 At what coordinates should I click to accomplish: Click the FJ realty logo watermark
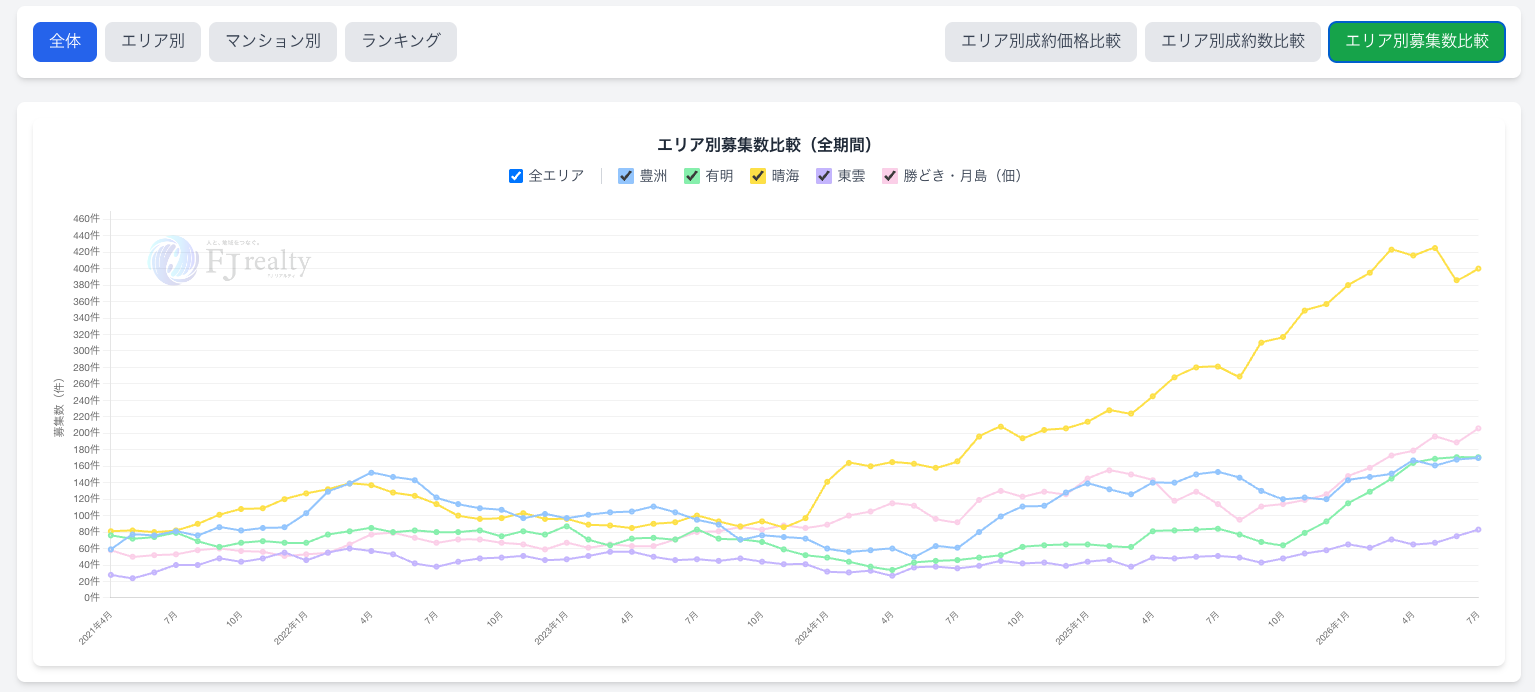pos(230,260)
